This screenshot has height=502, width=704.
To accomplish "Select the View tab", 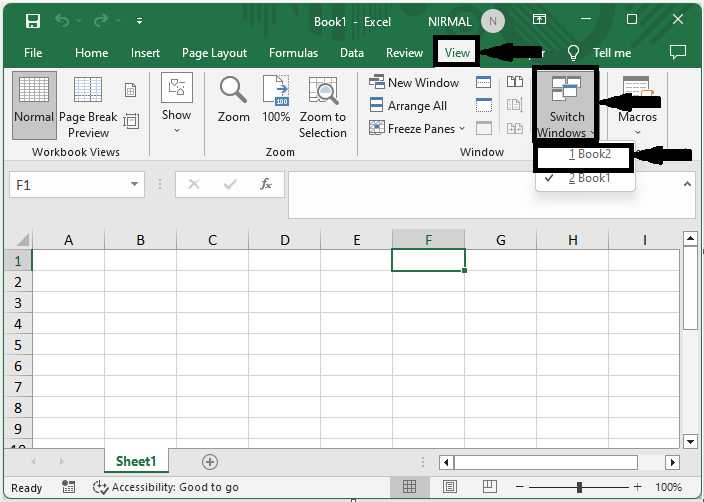I will [457, 53].
